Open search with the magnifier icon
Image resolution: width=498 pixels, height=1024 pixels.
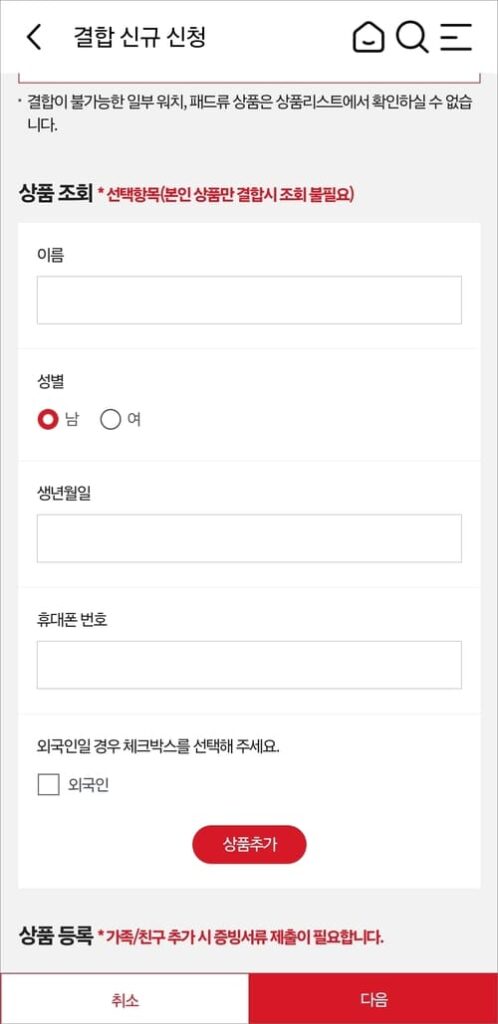click(412, 37)
